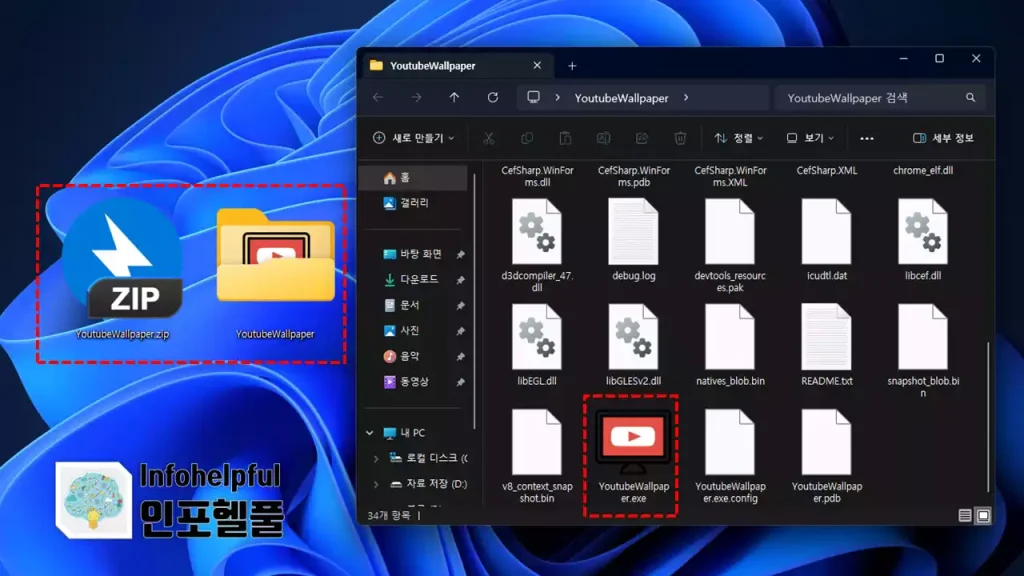Click the navigation pane scrollbar
The image size is (1024, 576).
coord(475,300)
